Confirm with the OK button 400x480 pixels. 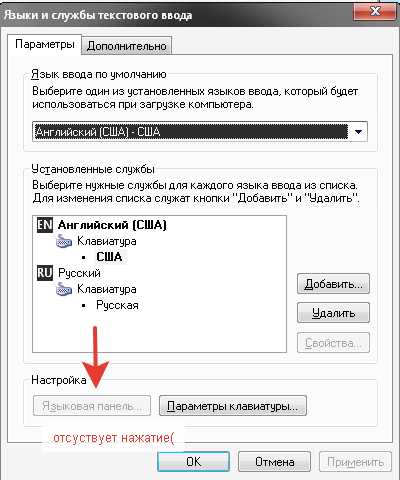[x=193, y=462]
